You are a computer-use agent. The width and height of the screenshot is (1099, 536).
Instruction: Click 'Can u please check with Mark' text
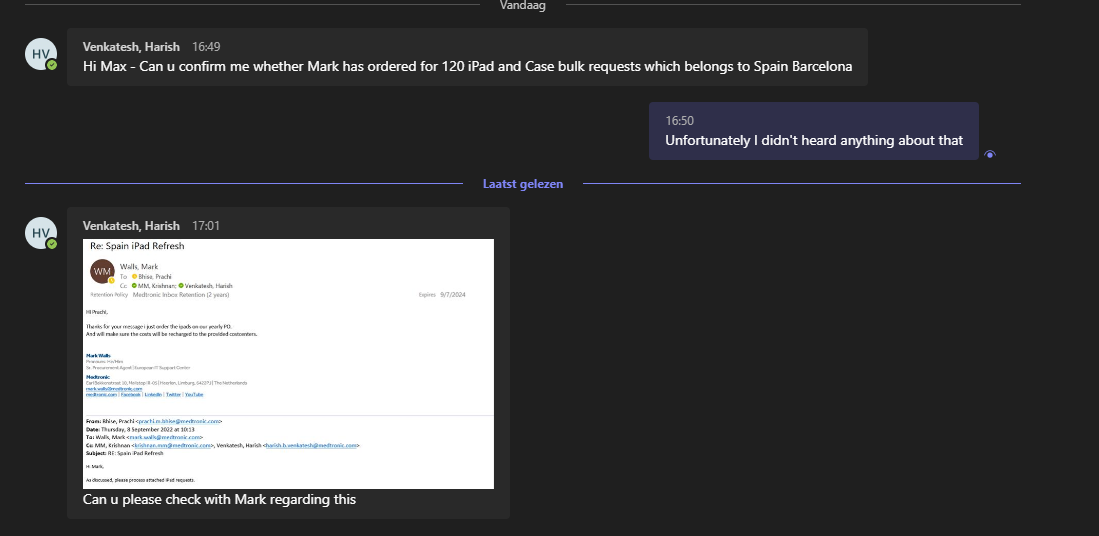pyautogui.click(x=219, y=499)
